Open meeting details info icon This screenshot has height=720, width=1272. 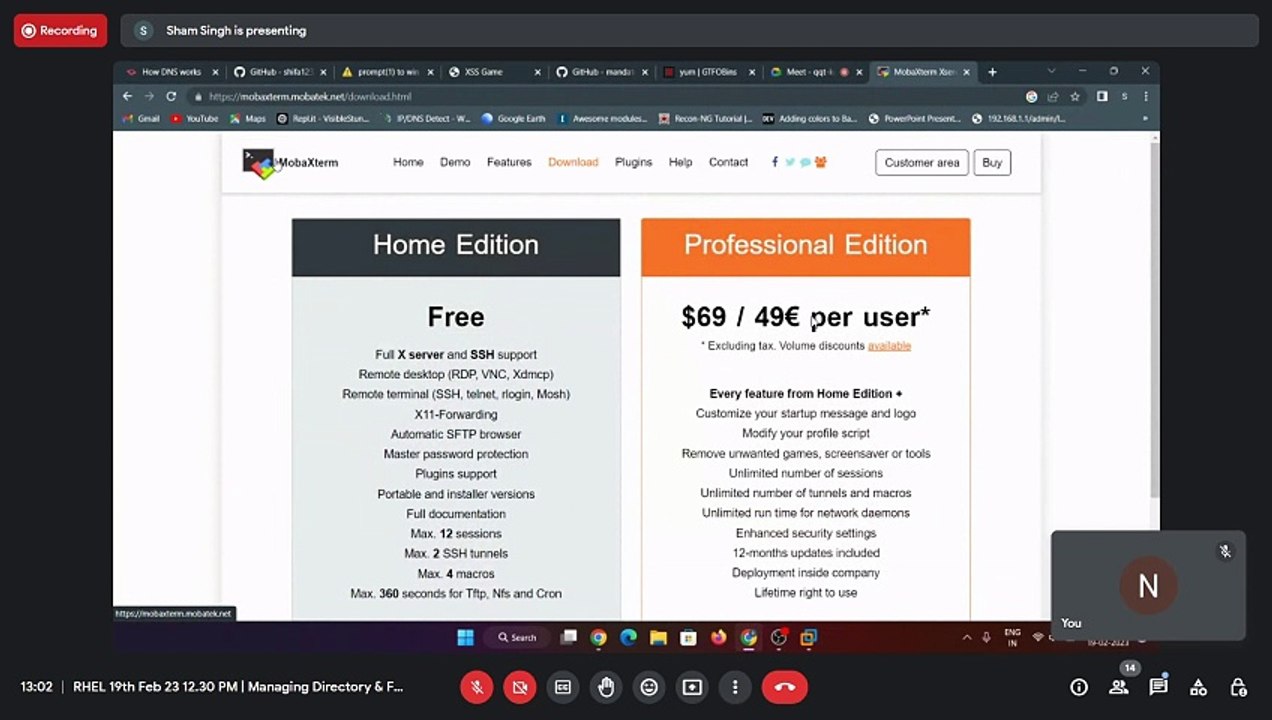pos(1079,687)
